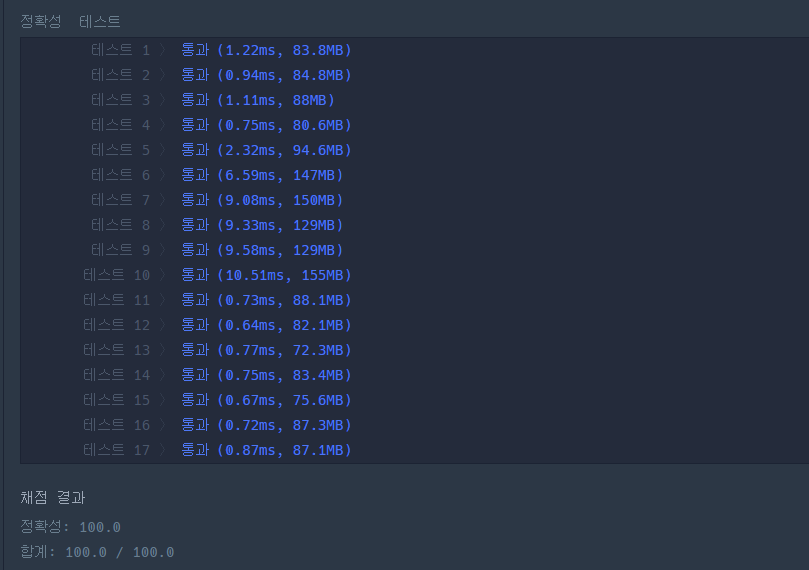Click result '통과 (0.64ms, 82.1MB)'

click(266, 325)
